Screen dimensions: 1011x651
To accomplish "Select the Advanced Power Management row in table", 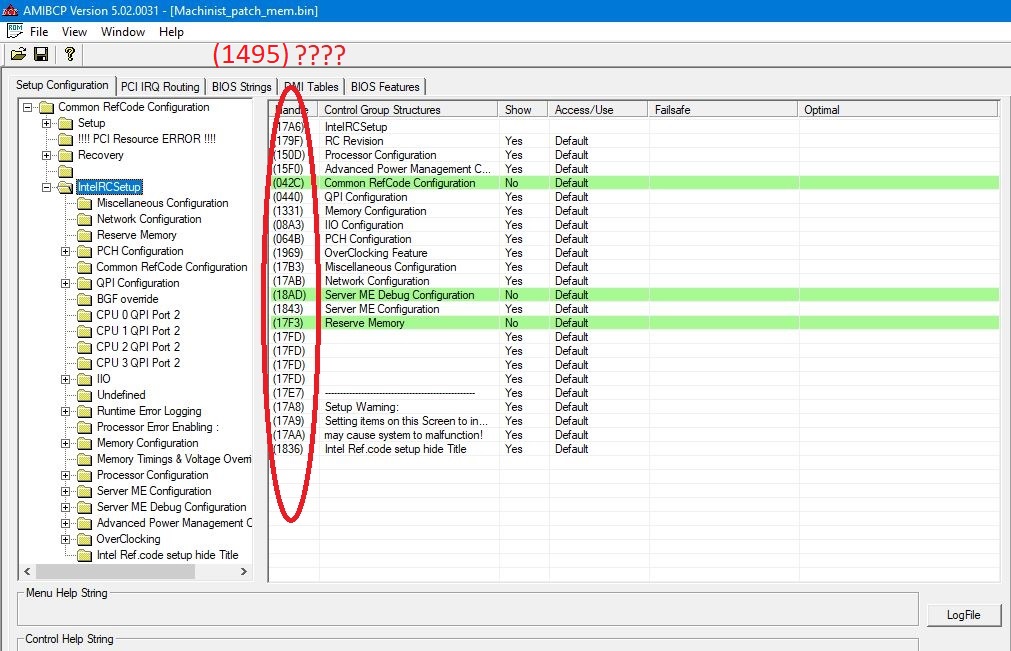I will pyautogui.click(x=634, y=169).
